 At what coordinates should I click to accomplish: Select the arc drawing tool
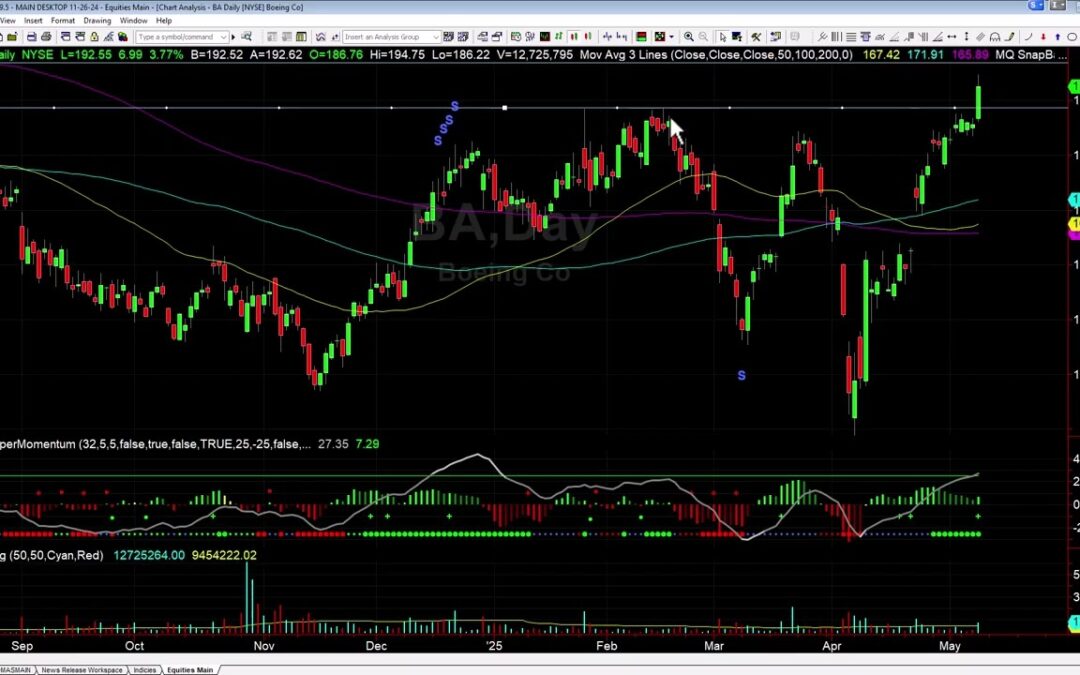click(x=1028, y=37)
